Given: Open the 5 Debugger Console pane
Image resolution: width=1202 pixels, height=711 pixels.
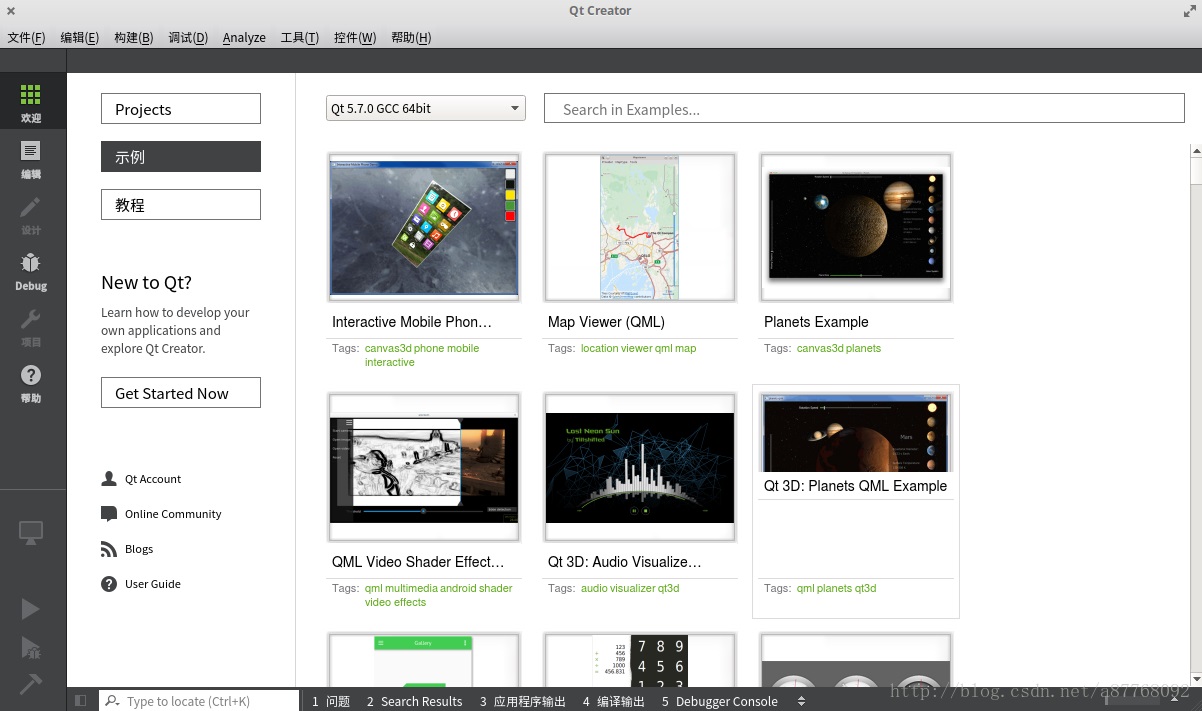Looking at the screenshot, I should (719, 701).
